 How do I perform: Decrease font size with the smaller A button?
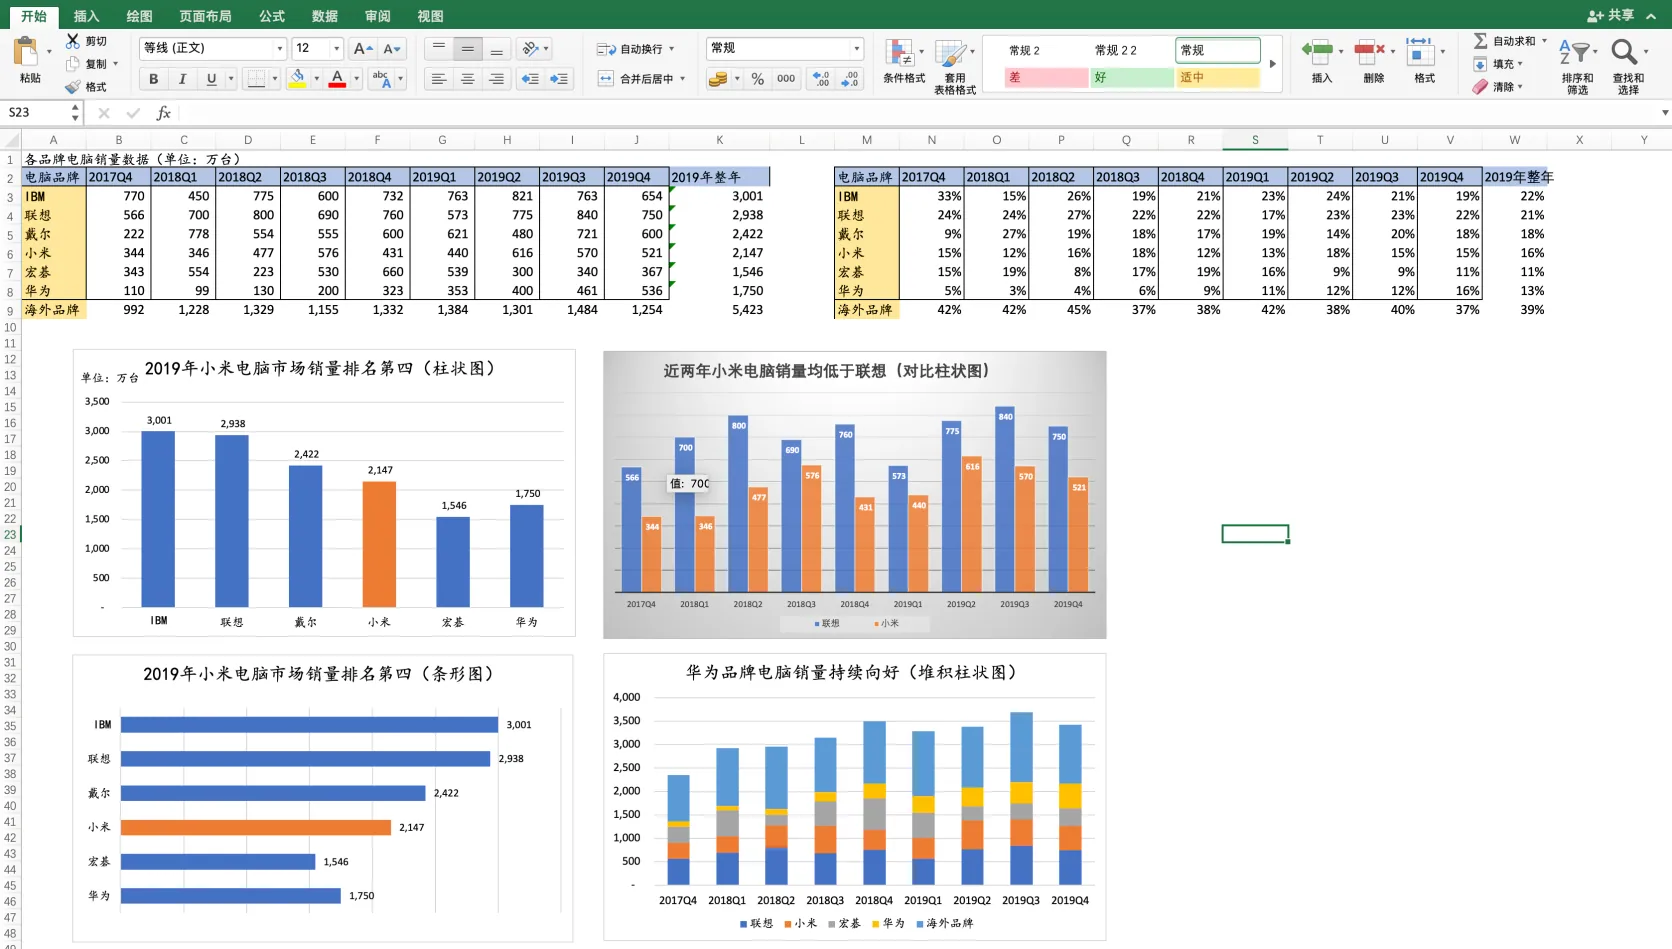click(x=392, y=48)
